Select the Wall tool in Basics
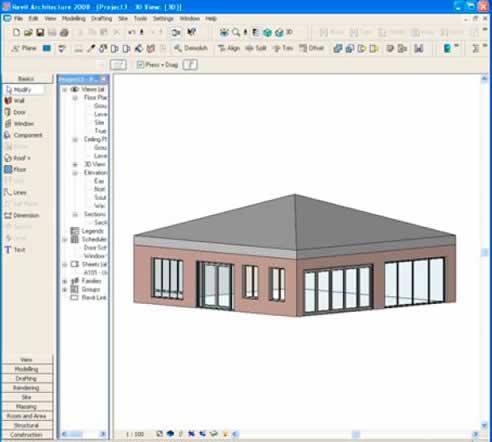This screenshot has width=492, height=442. point(14,101)
